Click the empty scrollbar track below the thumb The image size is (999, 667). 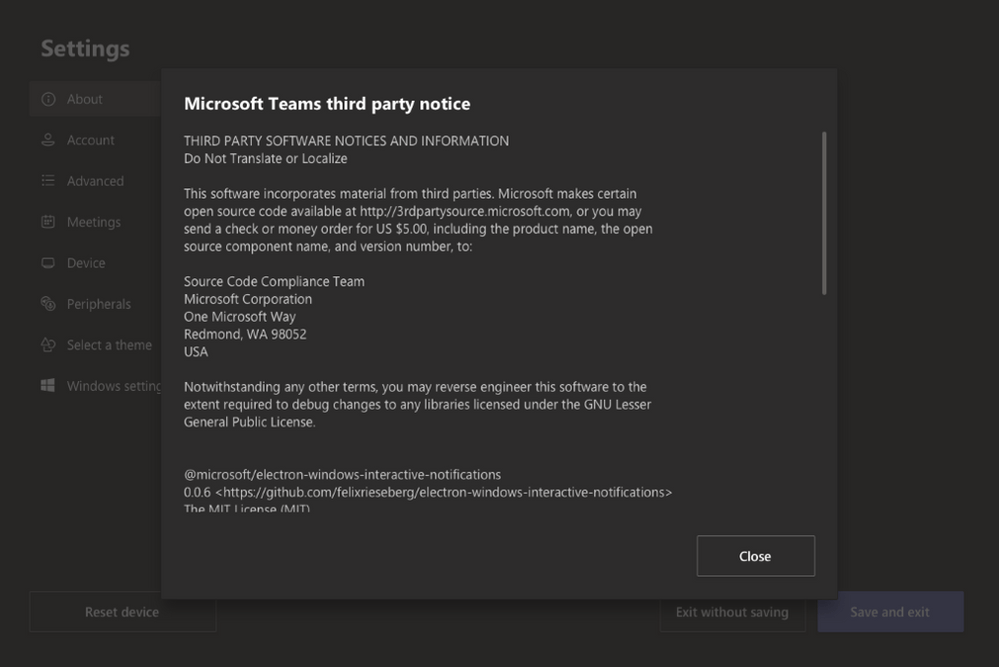coord(824,400)
